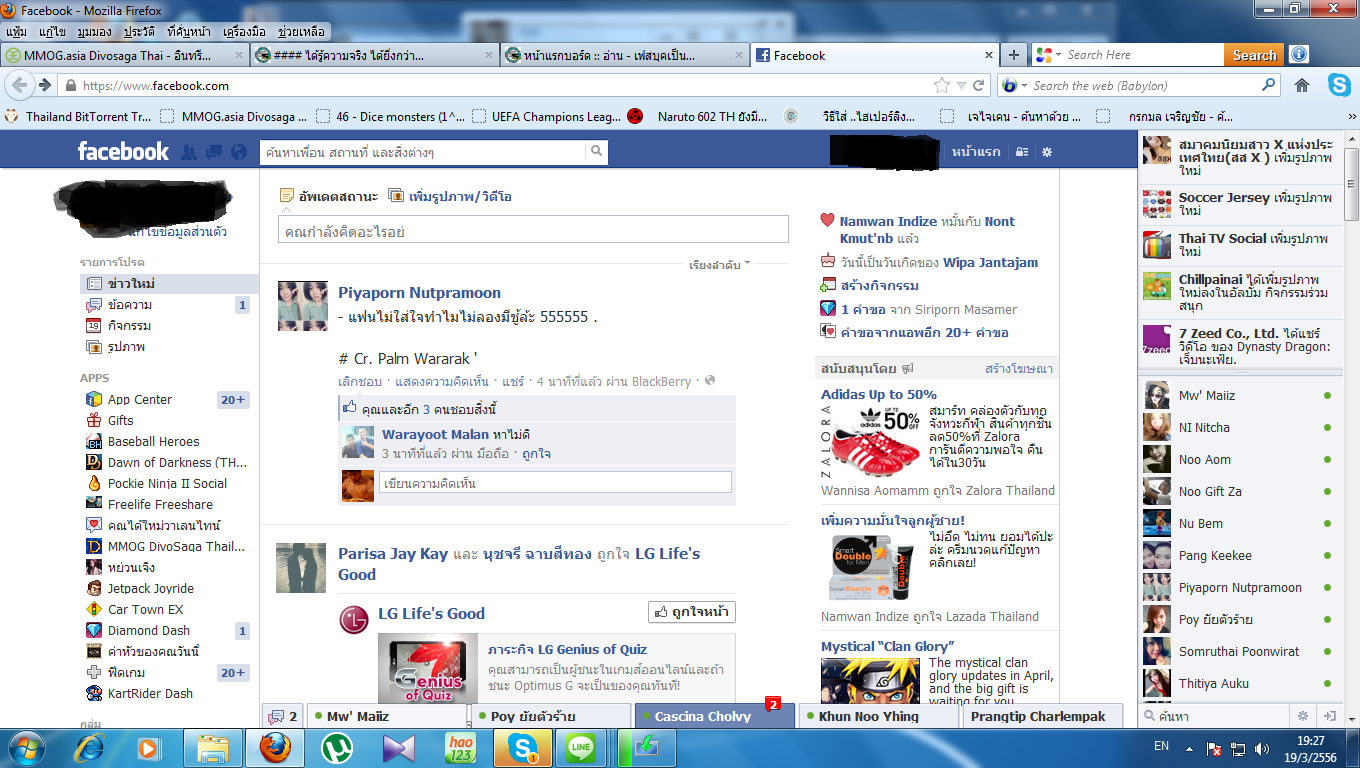Click Firefox back arrow button
This screenshot has width=1360, height=768.
(21, 85)
